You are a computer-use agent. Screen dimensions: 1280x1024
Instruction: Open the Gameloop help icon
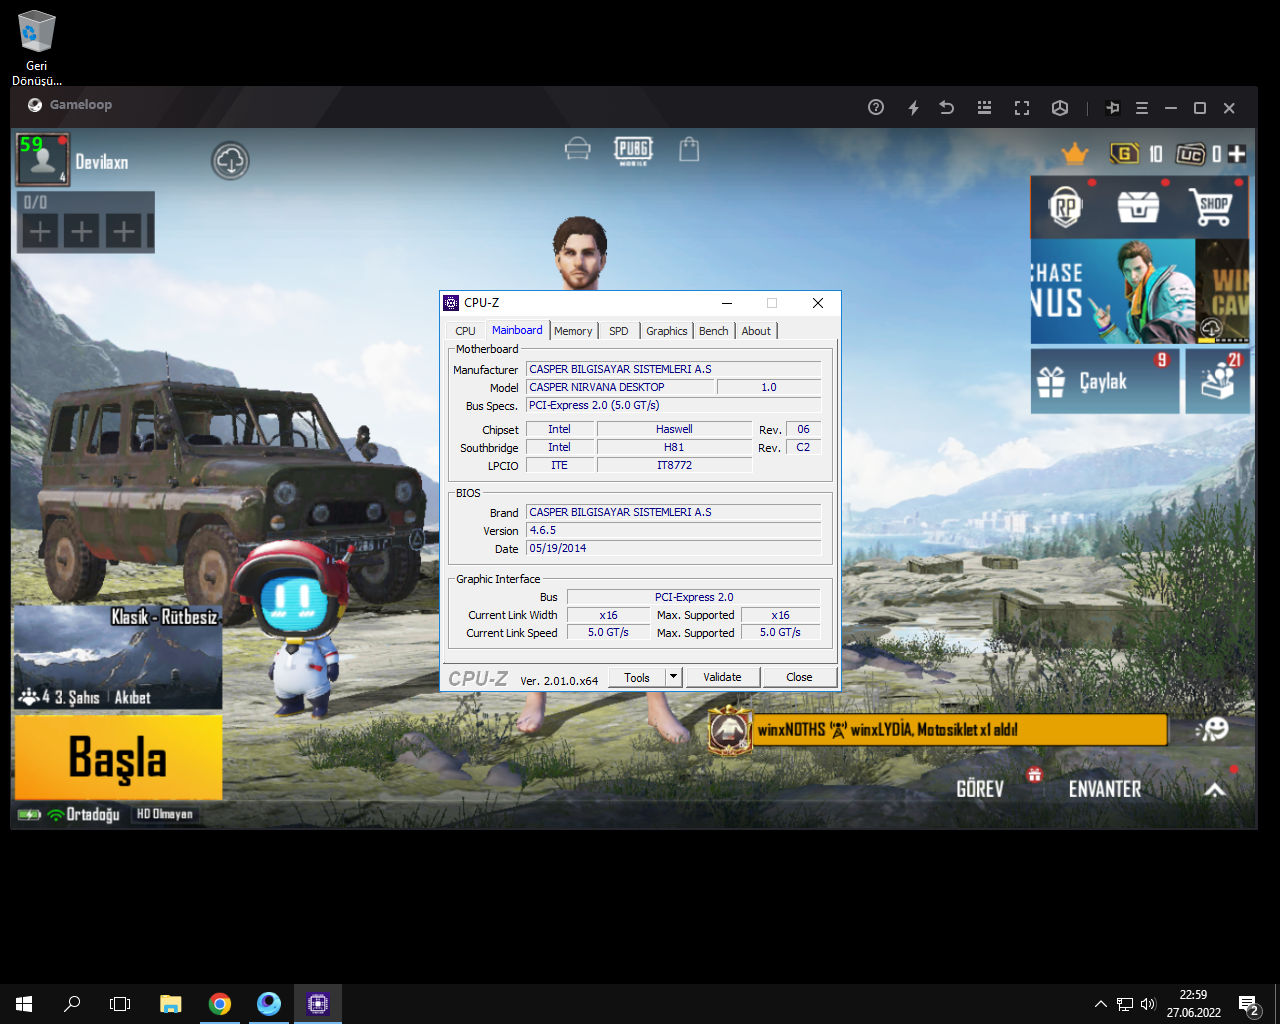[x=876, y=107]
